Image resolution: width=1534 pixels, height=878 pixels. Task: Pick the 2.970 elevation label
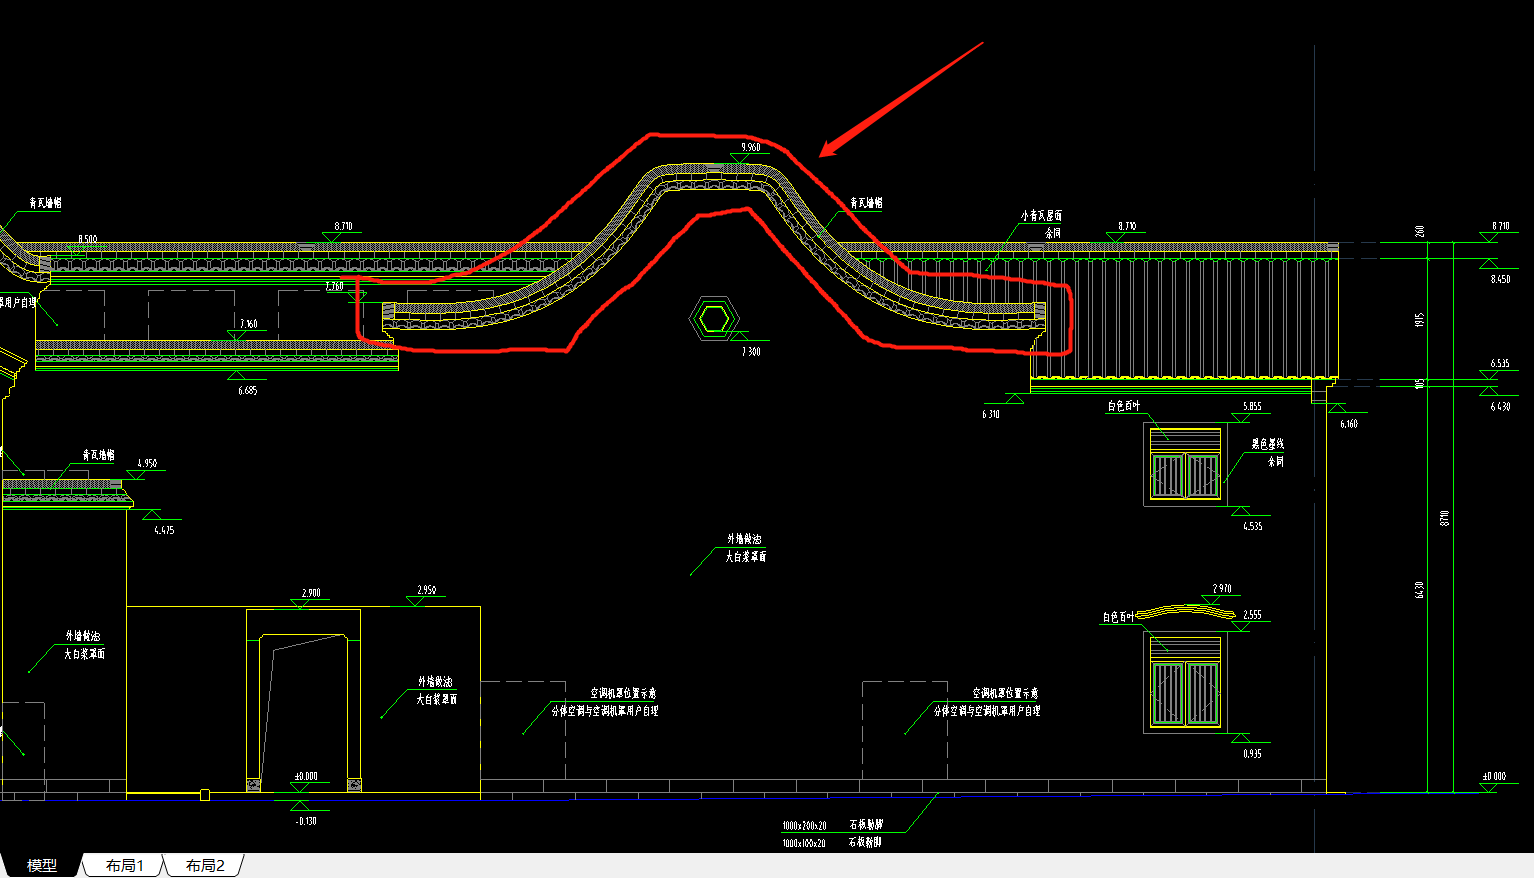[1222, 589]
